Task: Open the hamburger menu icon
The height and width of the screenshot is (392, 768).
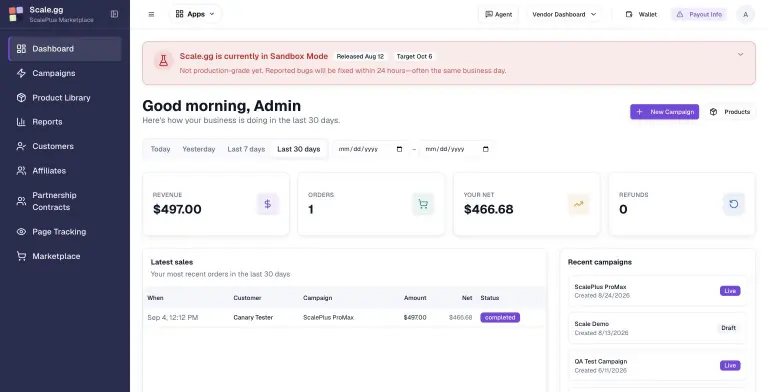Action: (151, 14)
